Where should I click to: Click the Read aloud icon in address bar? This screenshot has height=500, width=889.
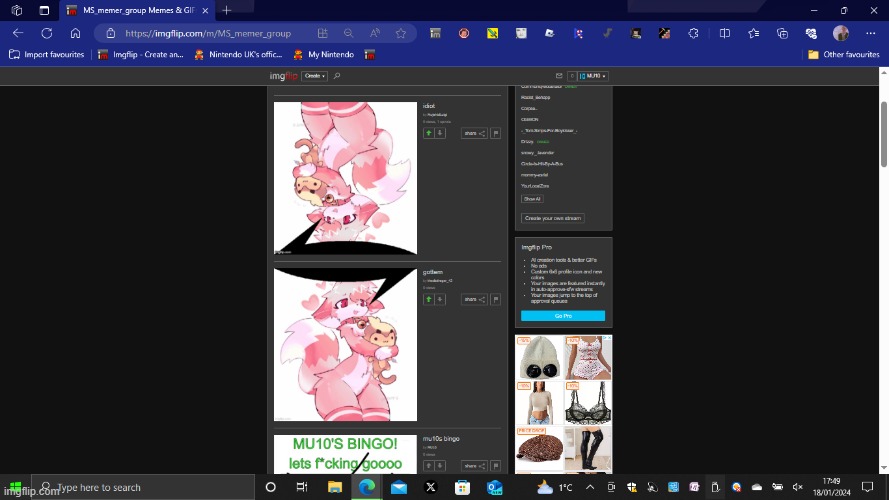[375, 33]
